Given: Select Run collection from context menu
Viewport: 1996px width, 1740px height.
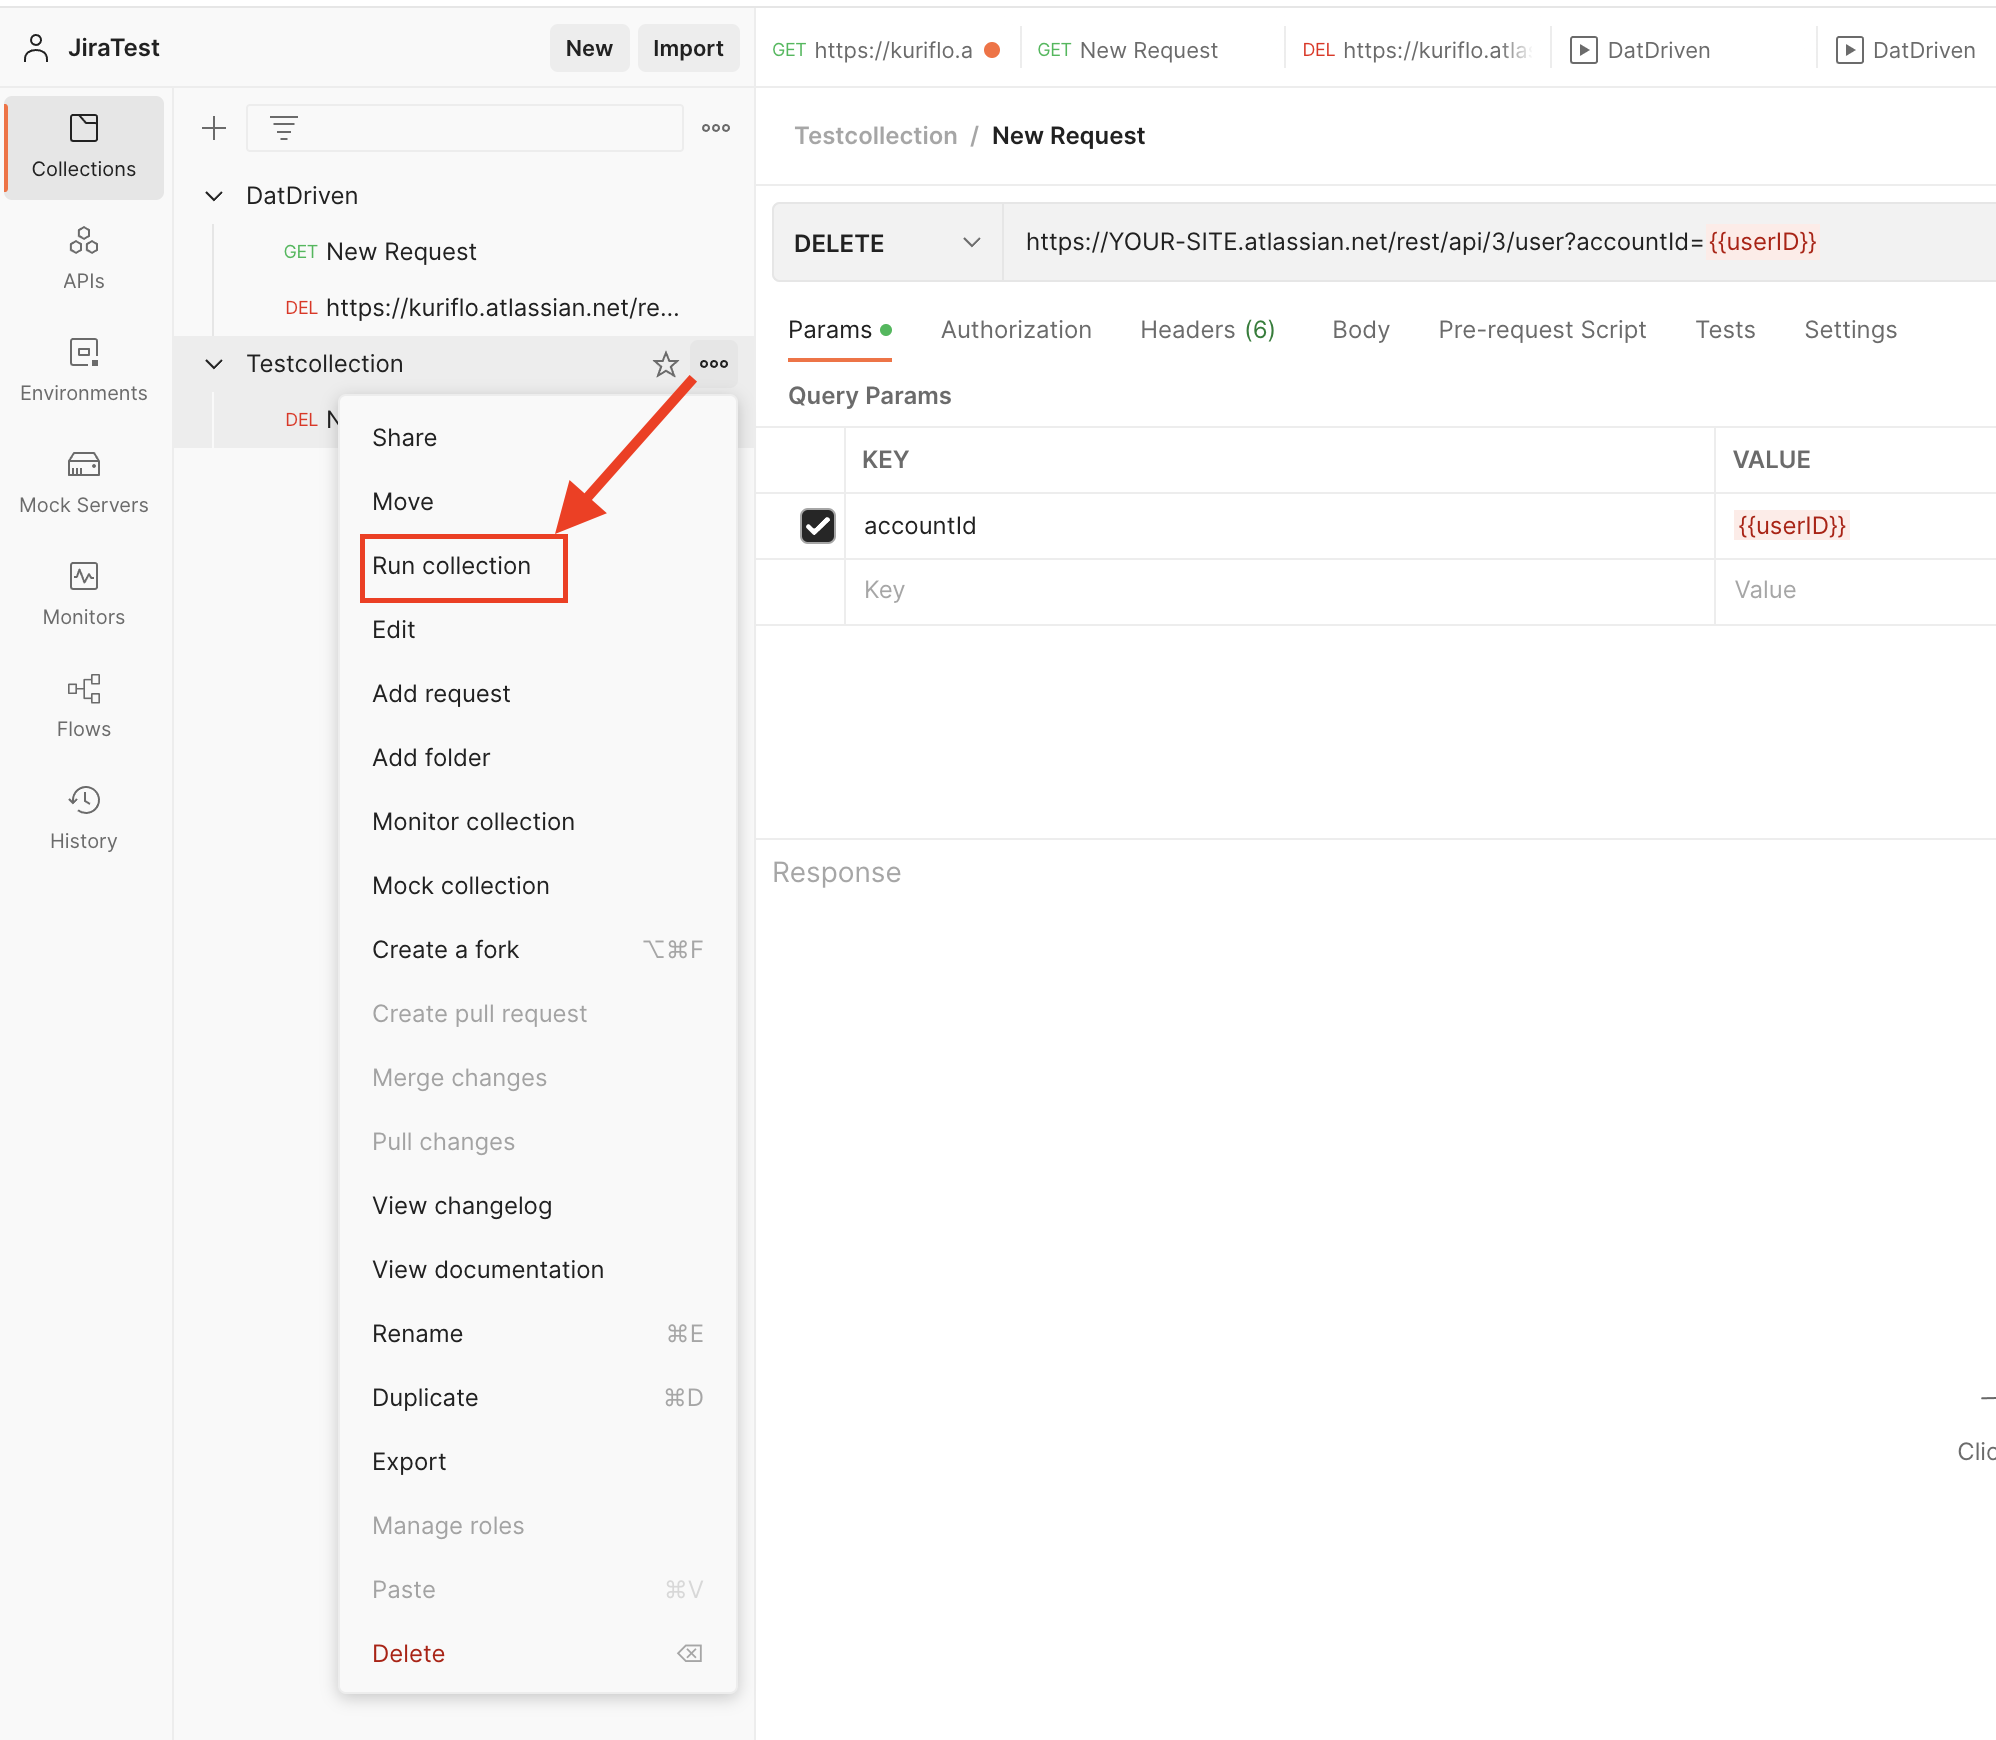Looking at the screenshot, I should point(450,564).
